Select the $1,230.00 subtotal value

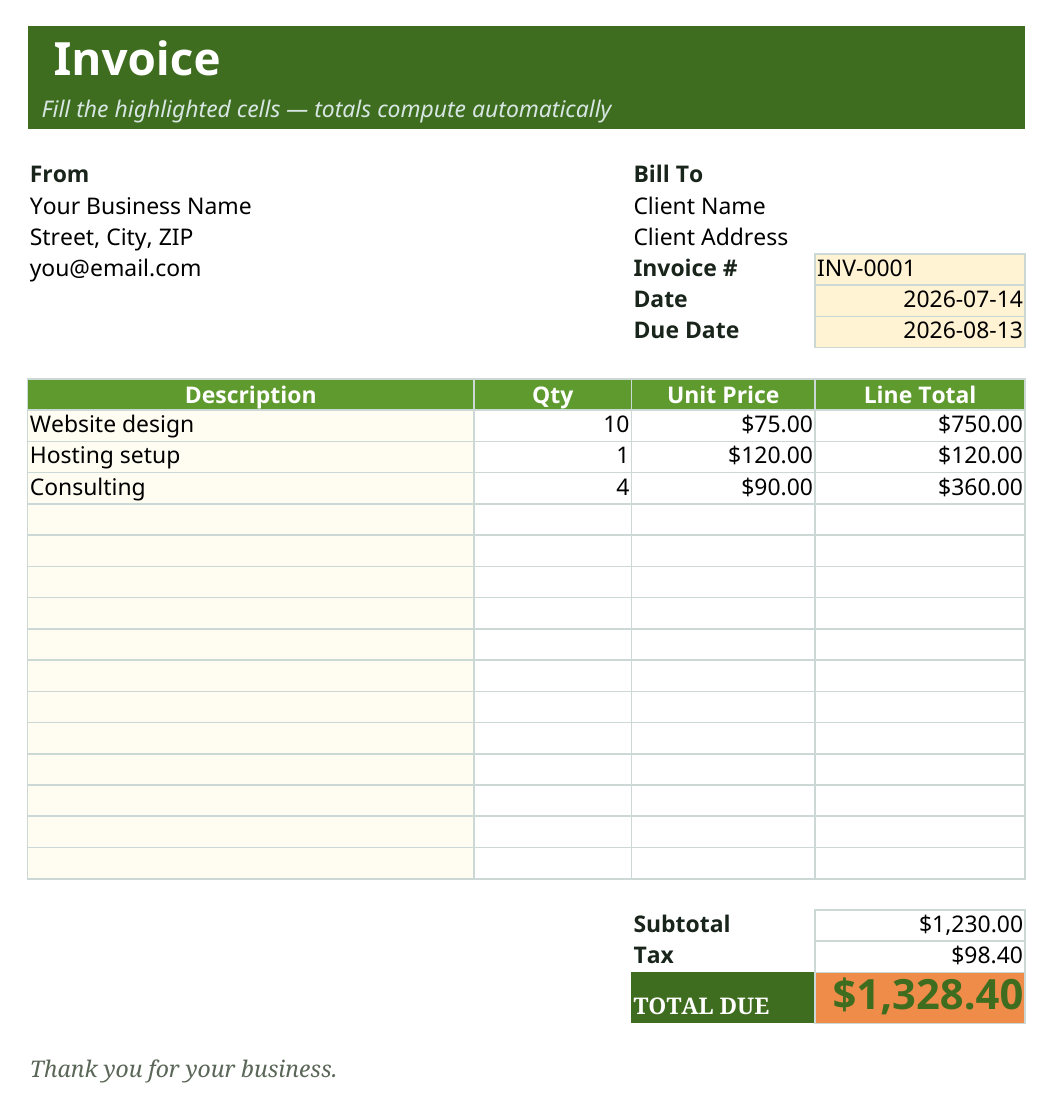tap(920, 925)
